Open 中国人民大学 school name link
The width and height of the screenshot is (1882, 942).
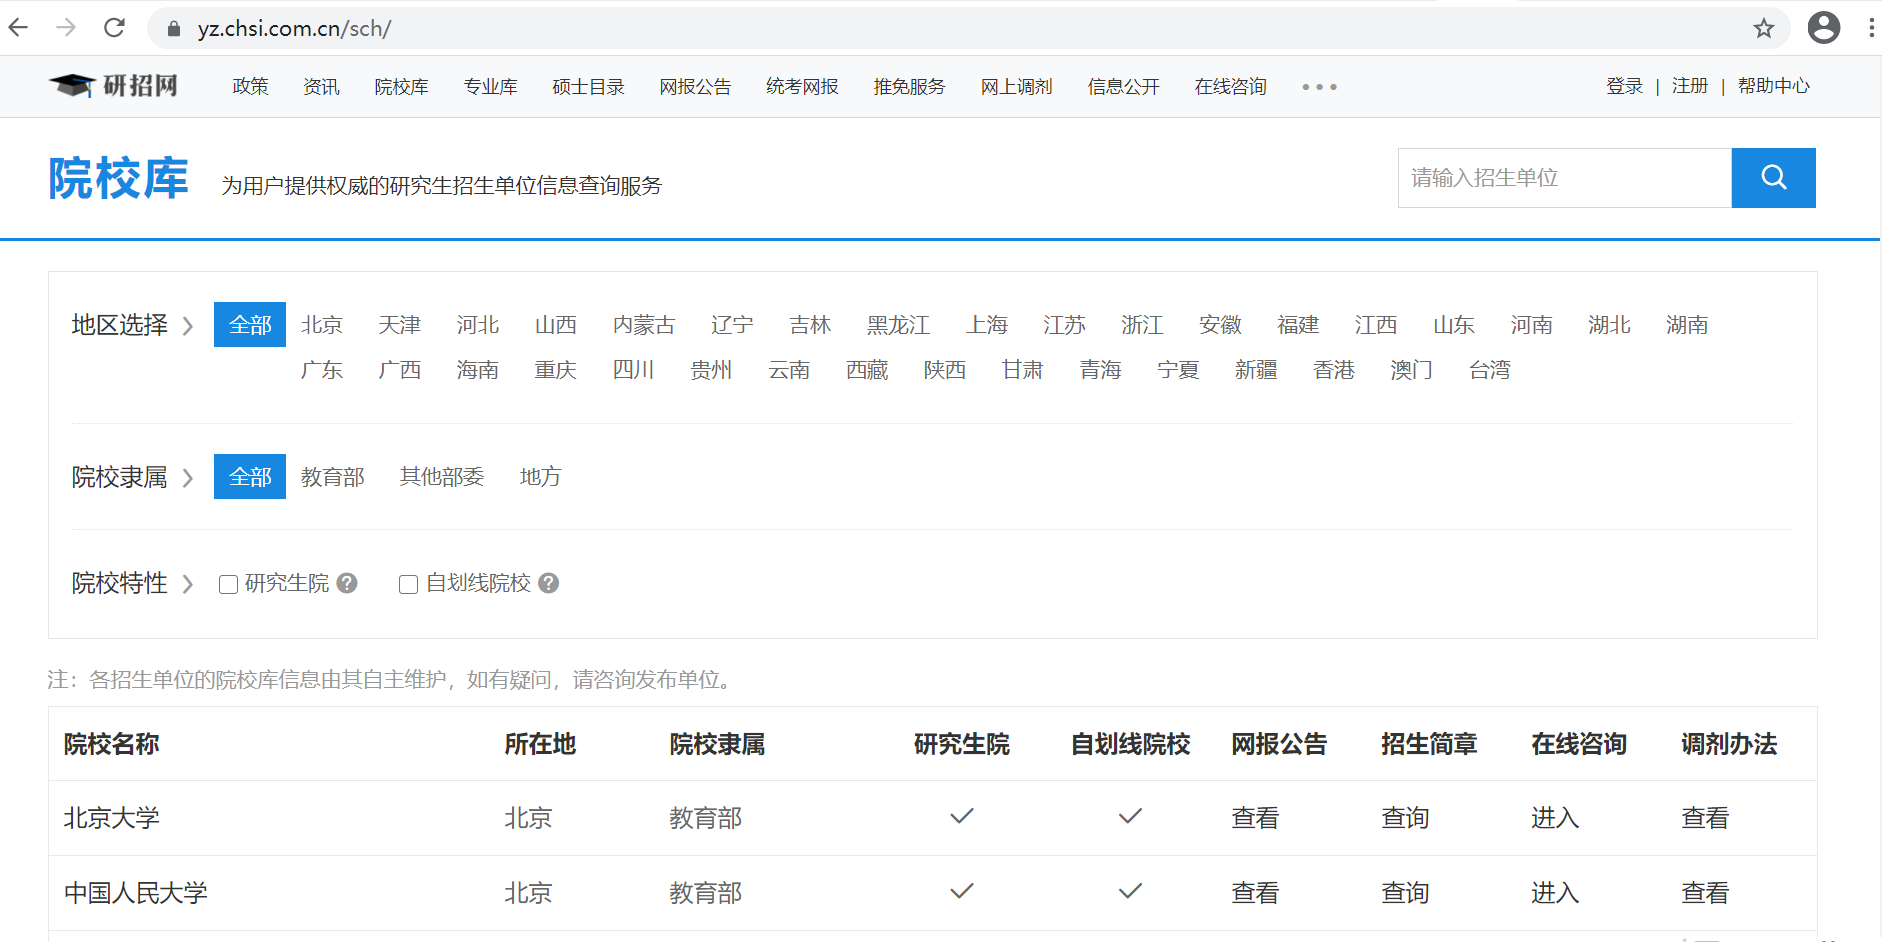[x=136, y=893]
